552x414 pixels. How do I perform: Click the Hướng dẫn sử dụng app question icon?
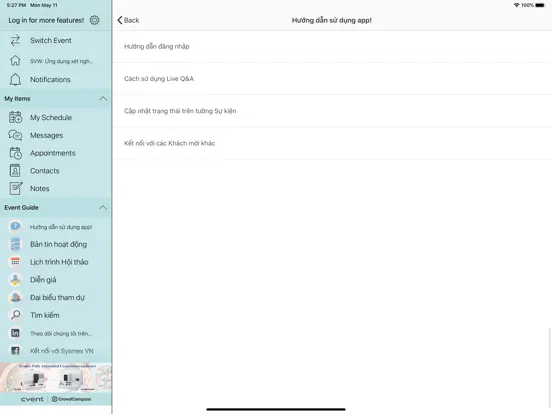[x=15, y=226]
